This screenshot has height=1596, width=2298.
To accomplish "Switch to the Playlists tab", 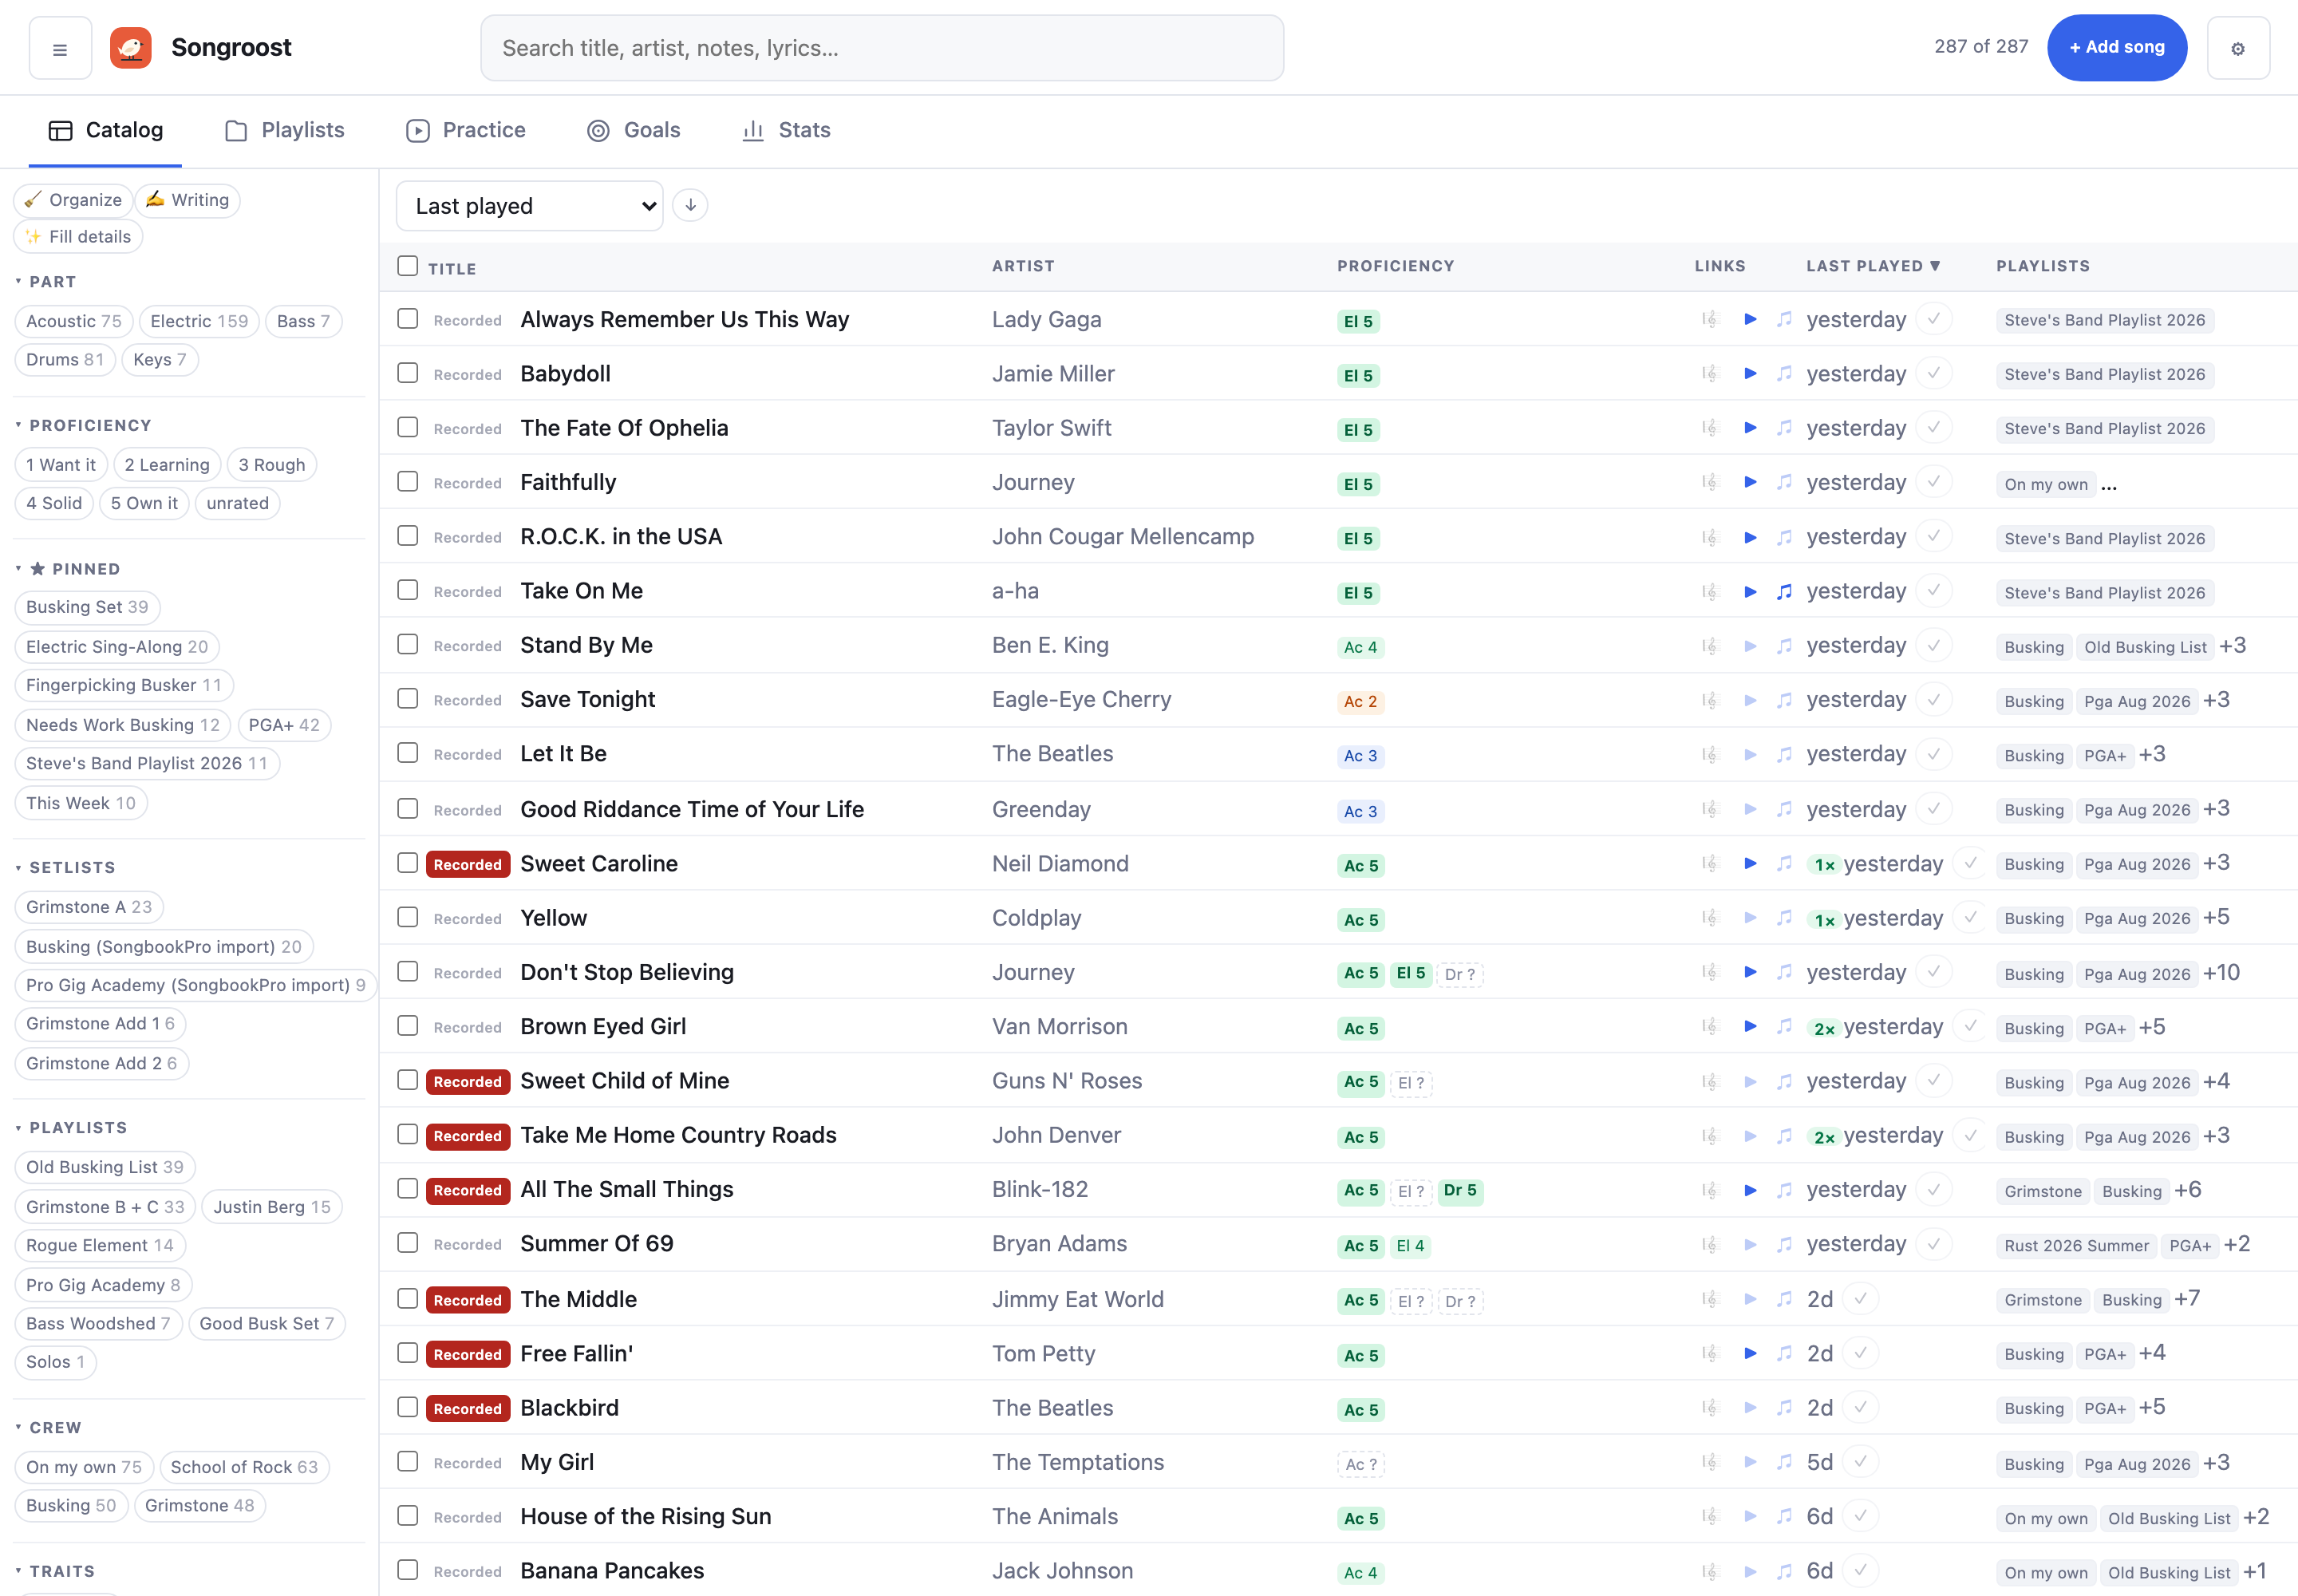I will (285, 131).
